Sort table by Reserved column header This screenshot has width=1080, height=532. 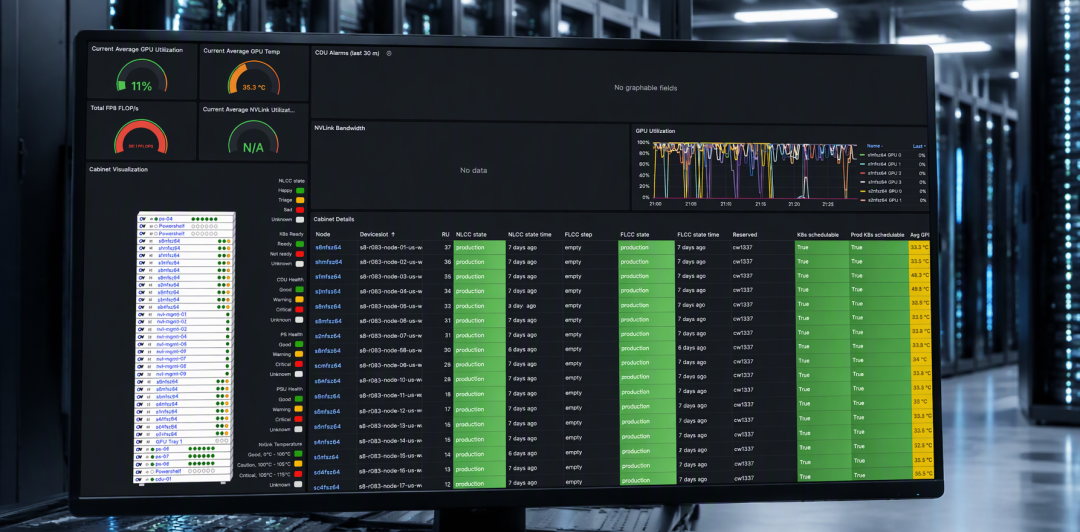[x=745, y=234]
